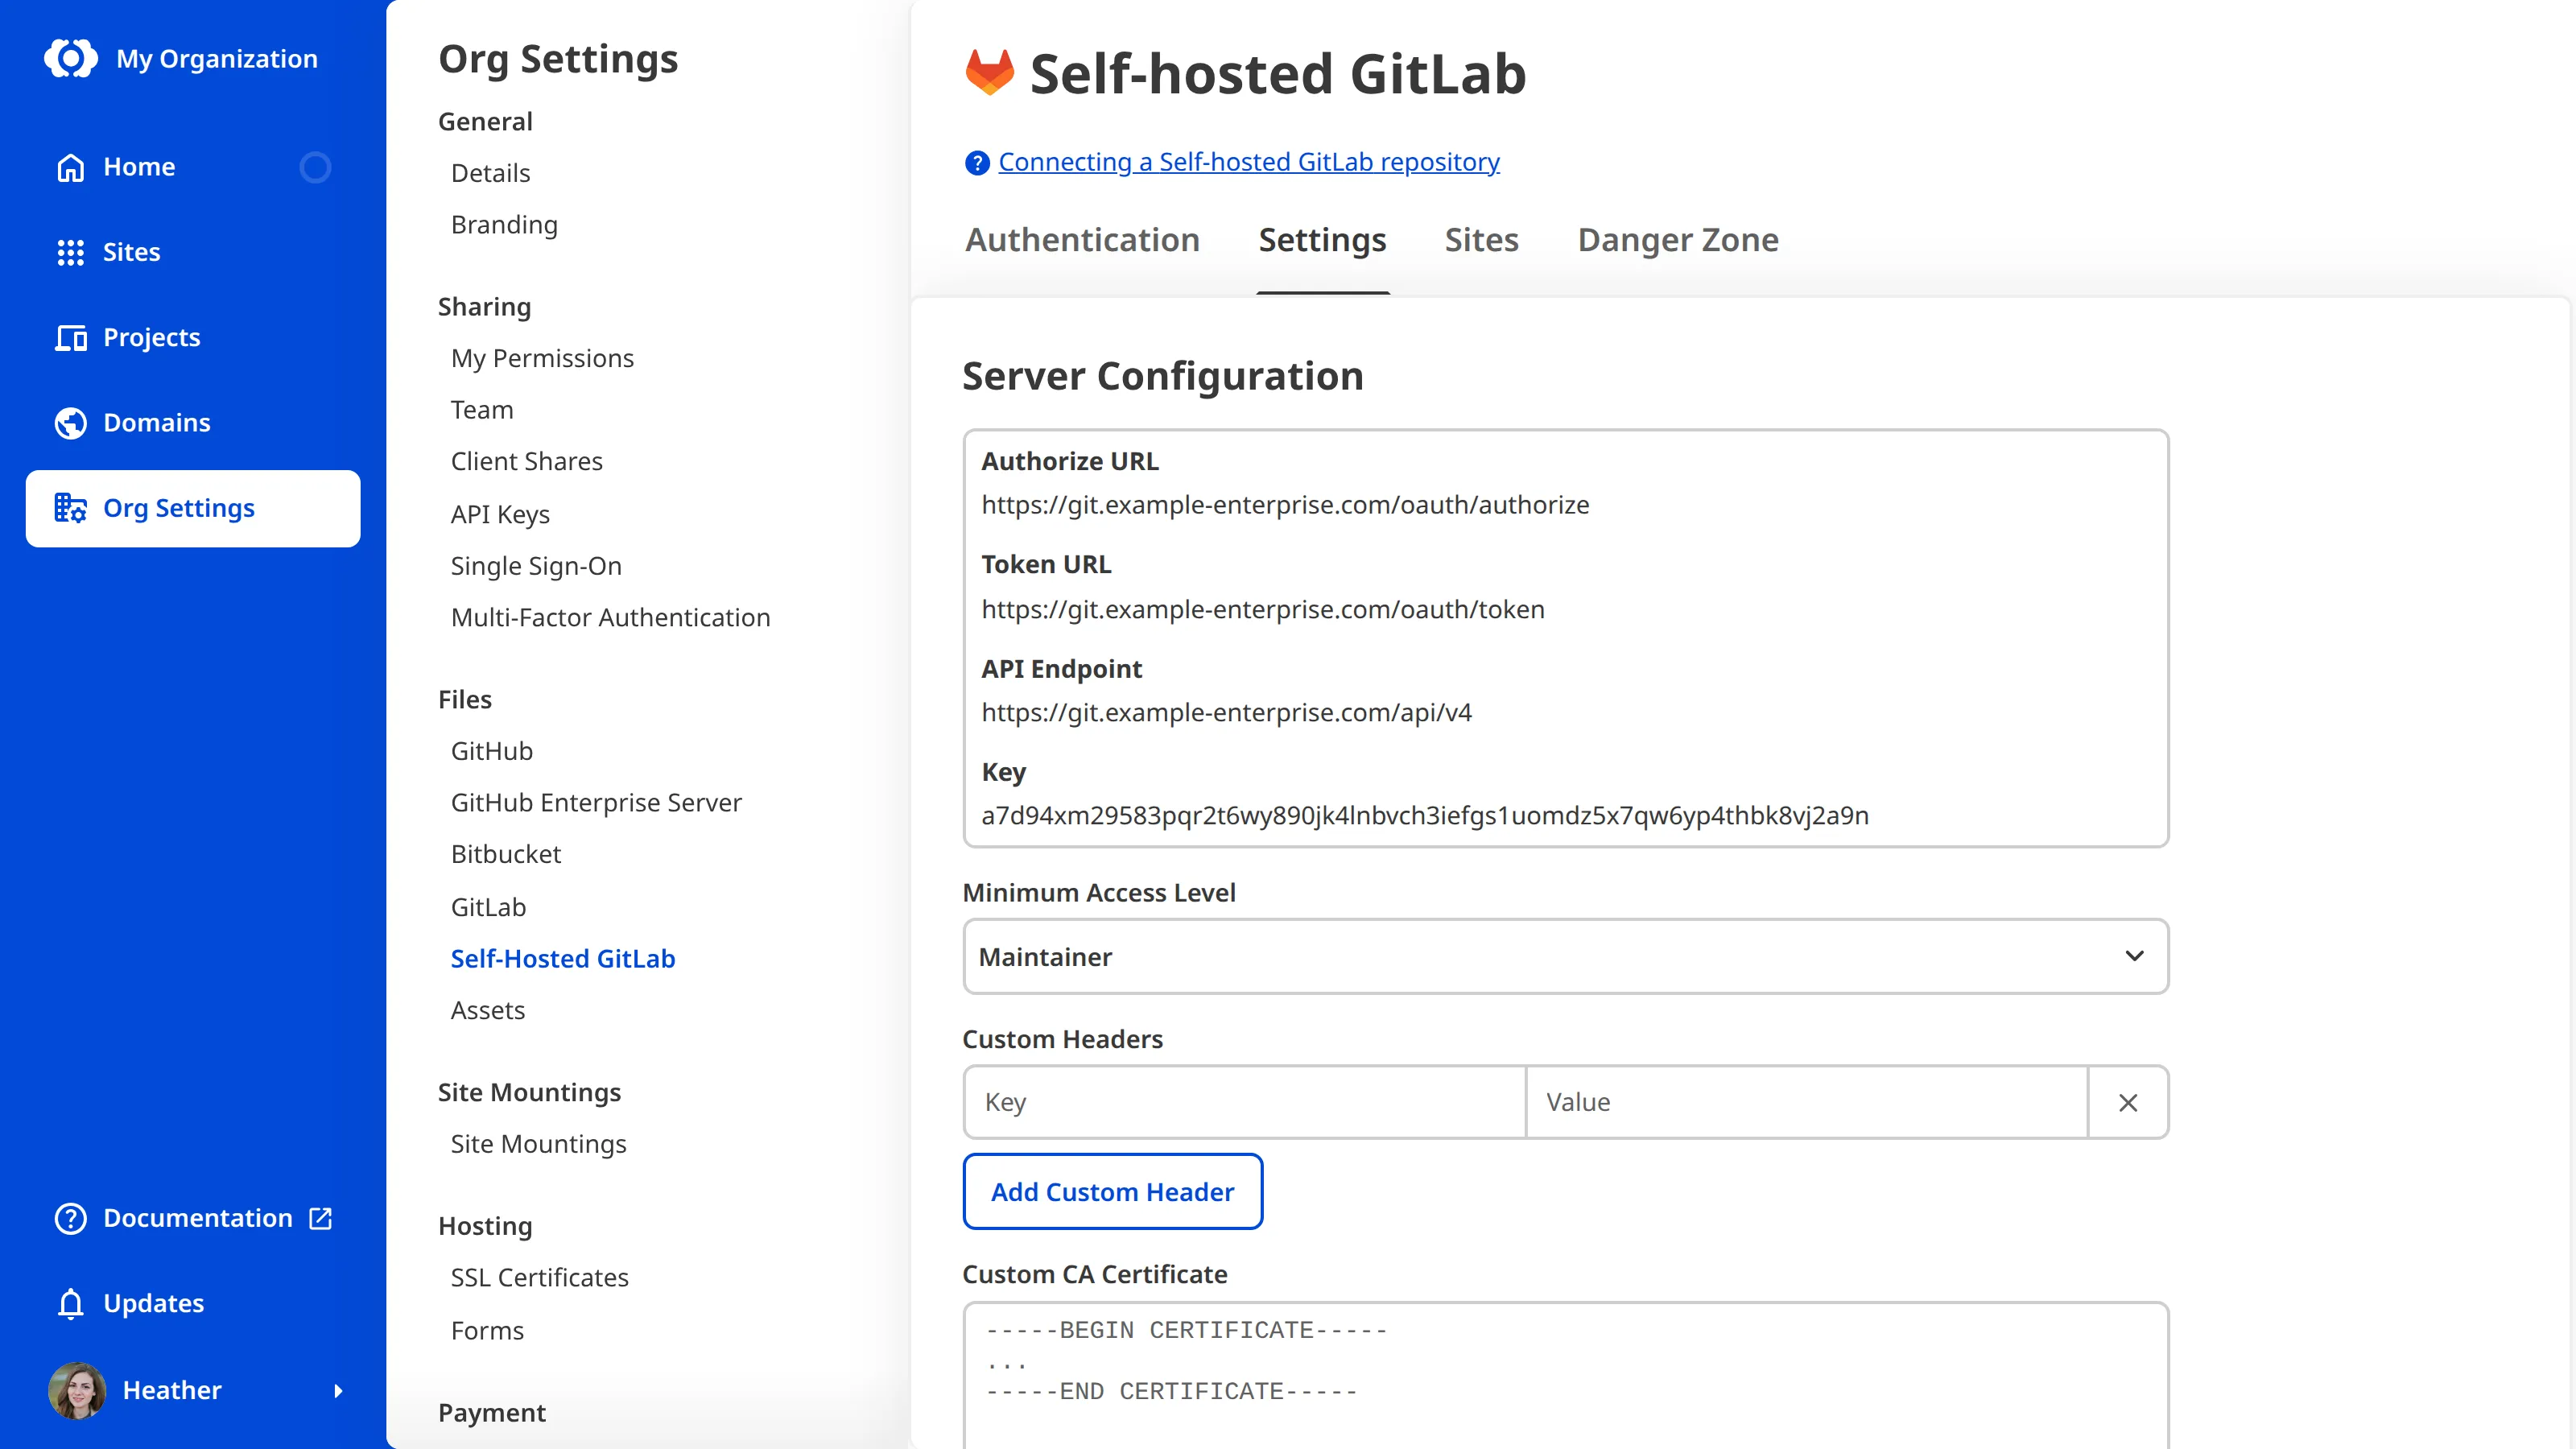2576x1449 pixels.
Task: Open the Sites tab
Action: [x=1481, y=240]
